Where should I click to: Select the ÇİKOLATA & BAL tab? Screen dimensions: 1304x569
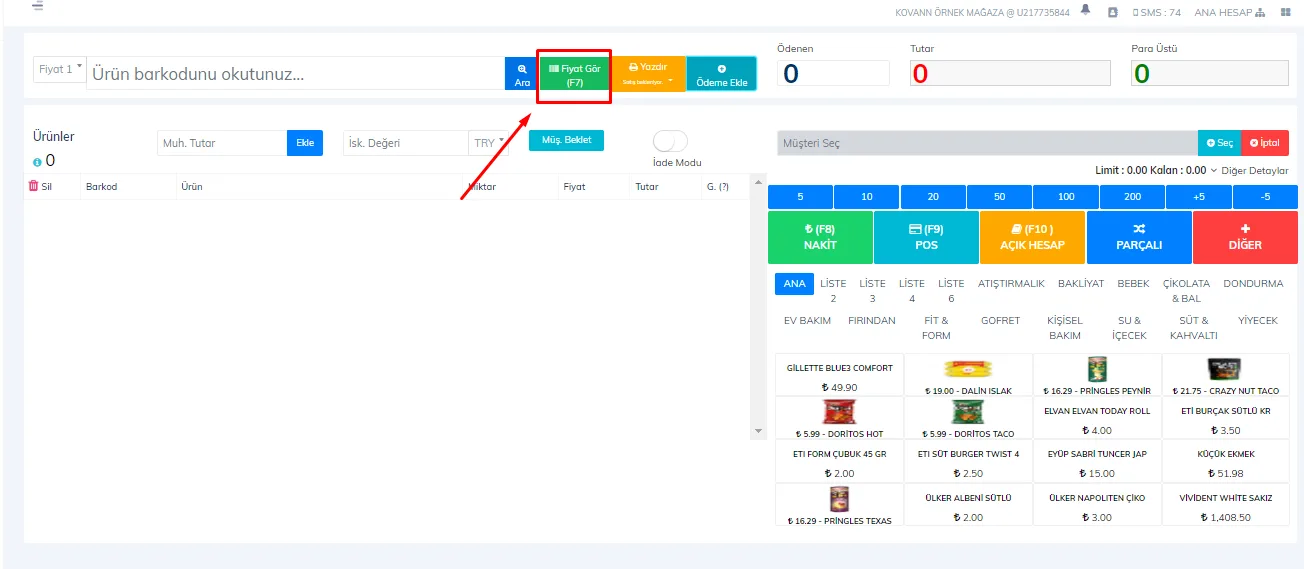(x=1186, y=291)
